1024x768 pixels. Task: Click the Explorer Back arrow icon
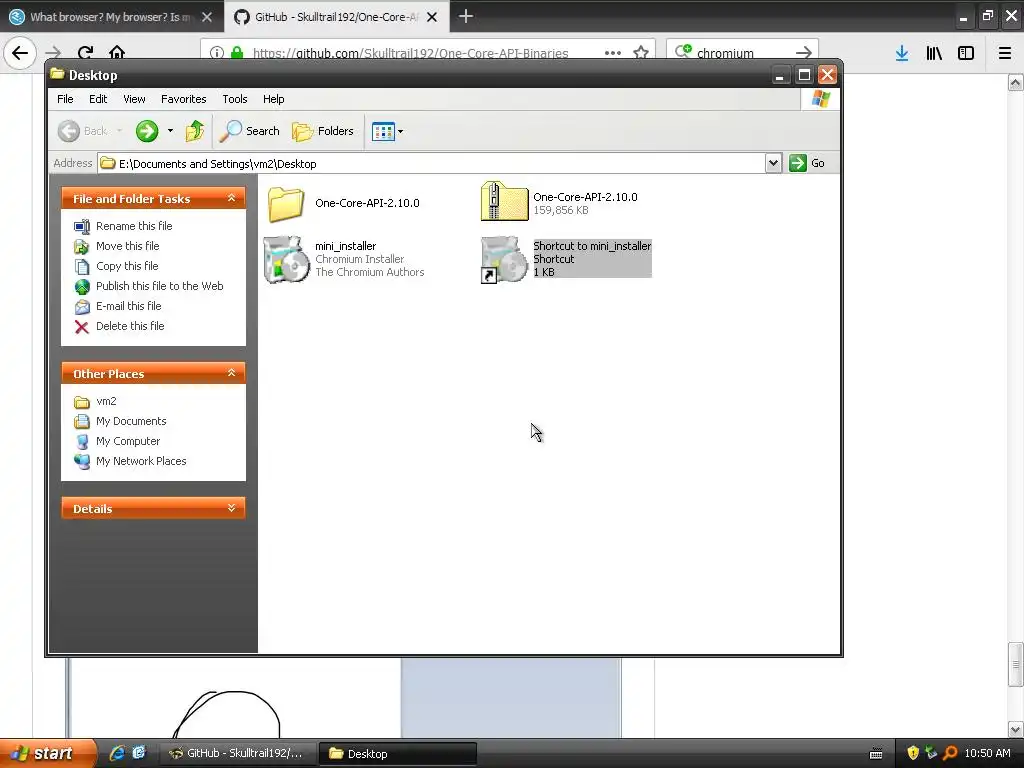69,131
